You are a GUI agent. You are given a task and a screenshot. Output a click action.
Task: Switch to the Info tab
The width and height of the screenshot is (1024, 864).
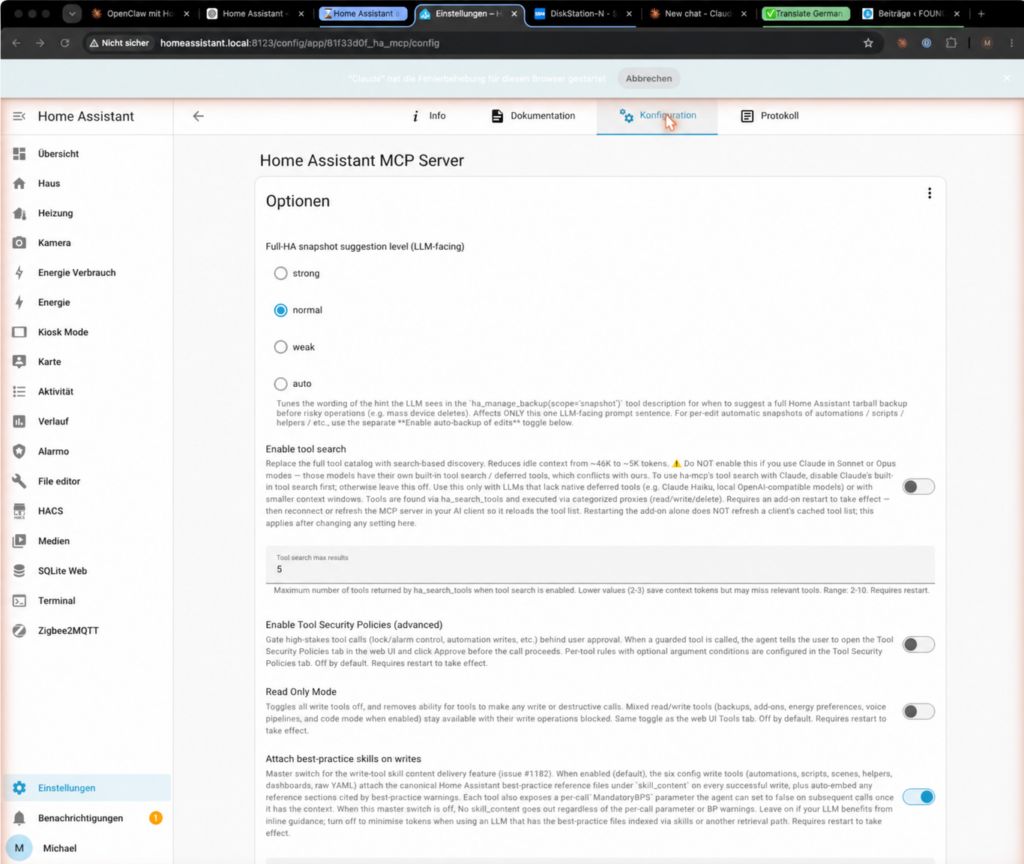pos(429,116)
